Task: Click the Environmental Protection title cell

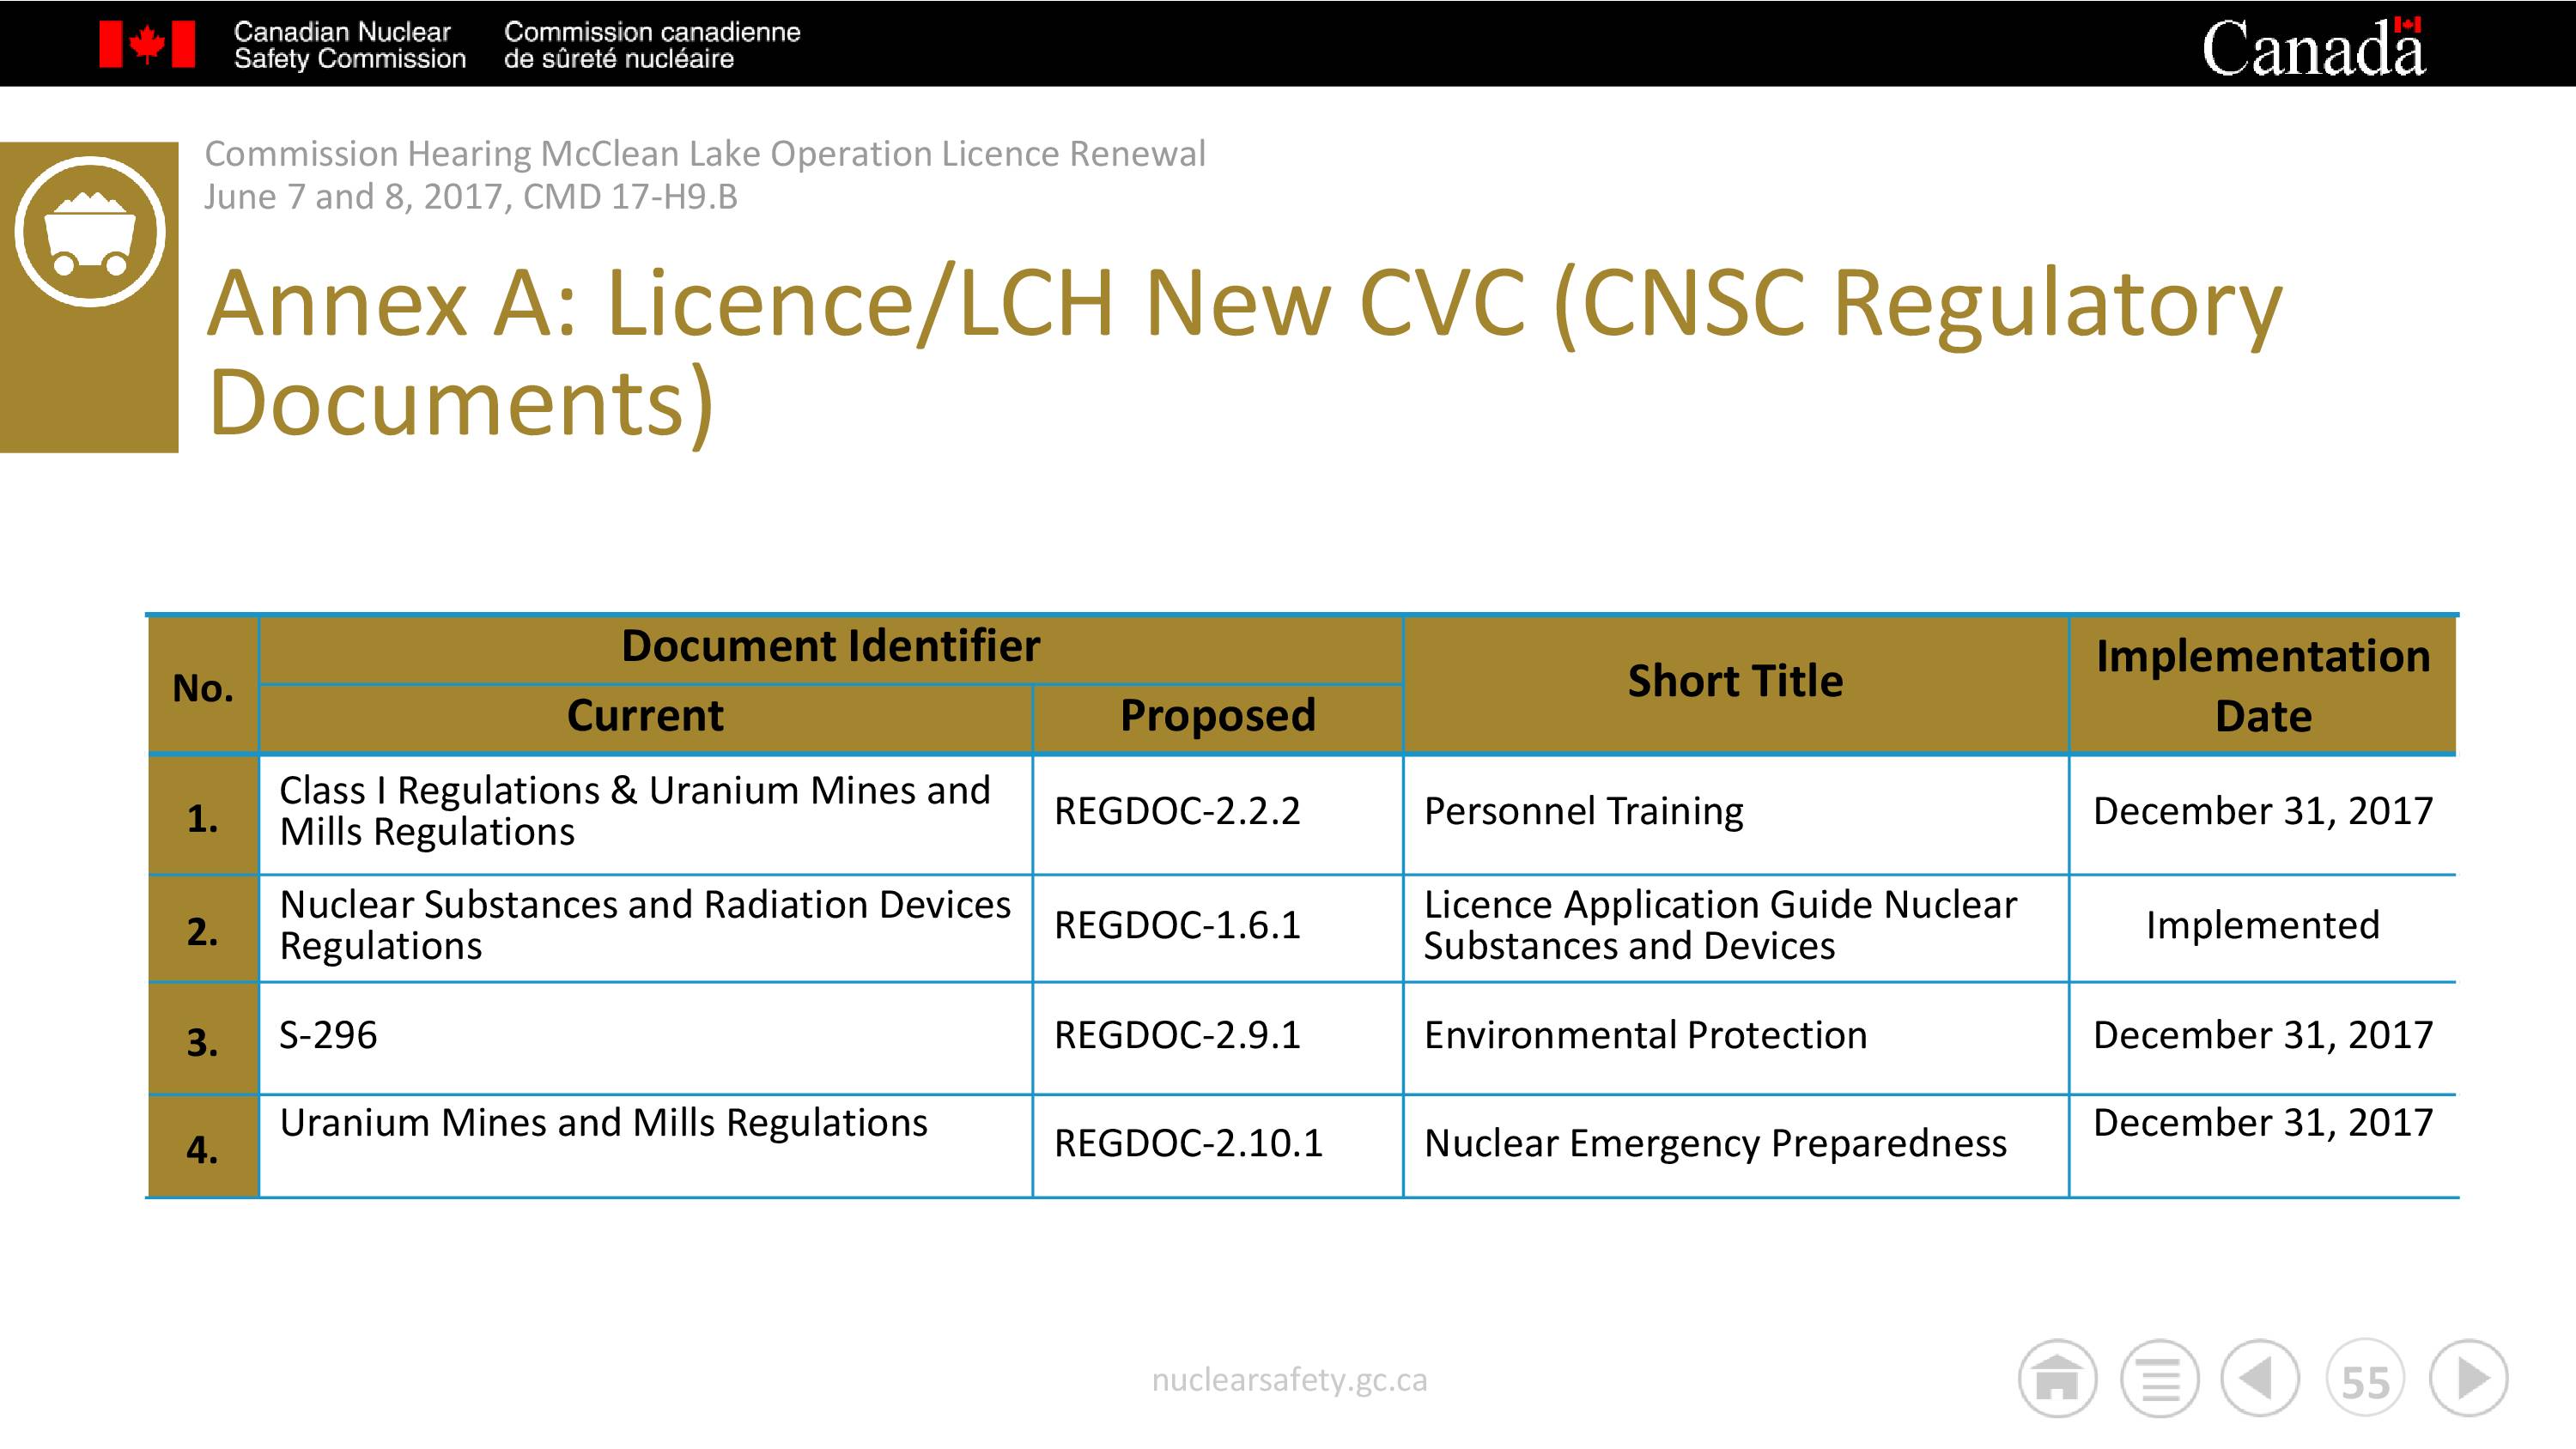Action: 1735,1037
